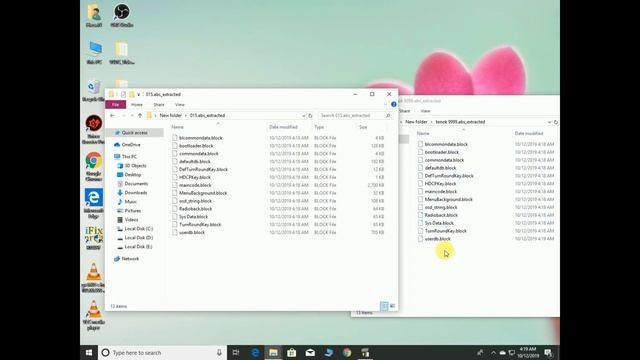
Task: Open Microsoft Store from taskbar
Action: (x=291, y=353)
